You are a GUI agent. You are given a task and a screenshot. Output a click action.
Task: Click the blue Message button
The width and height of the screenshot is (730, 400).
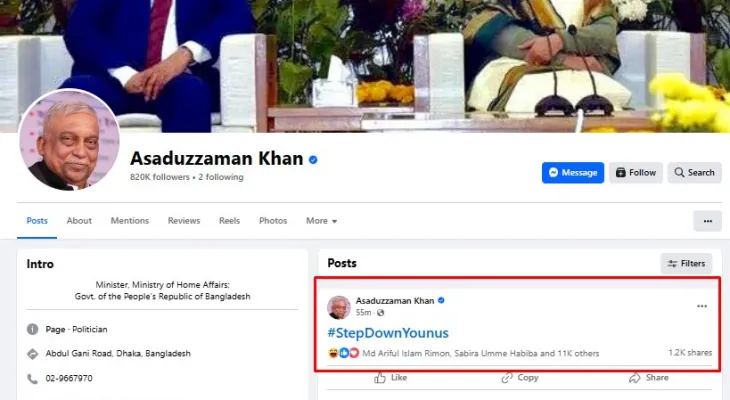tap(573, 173)
